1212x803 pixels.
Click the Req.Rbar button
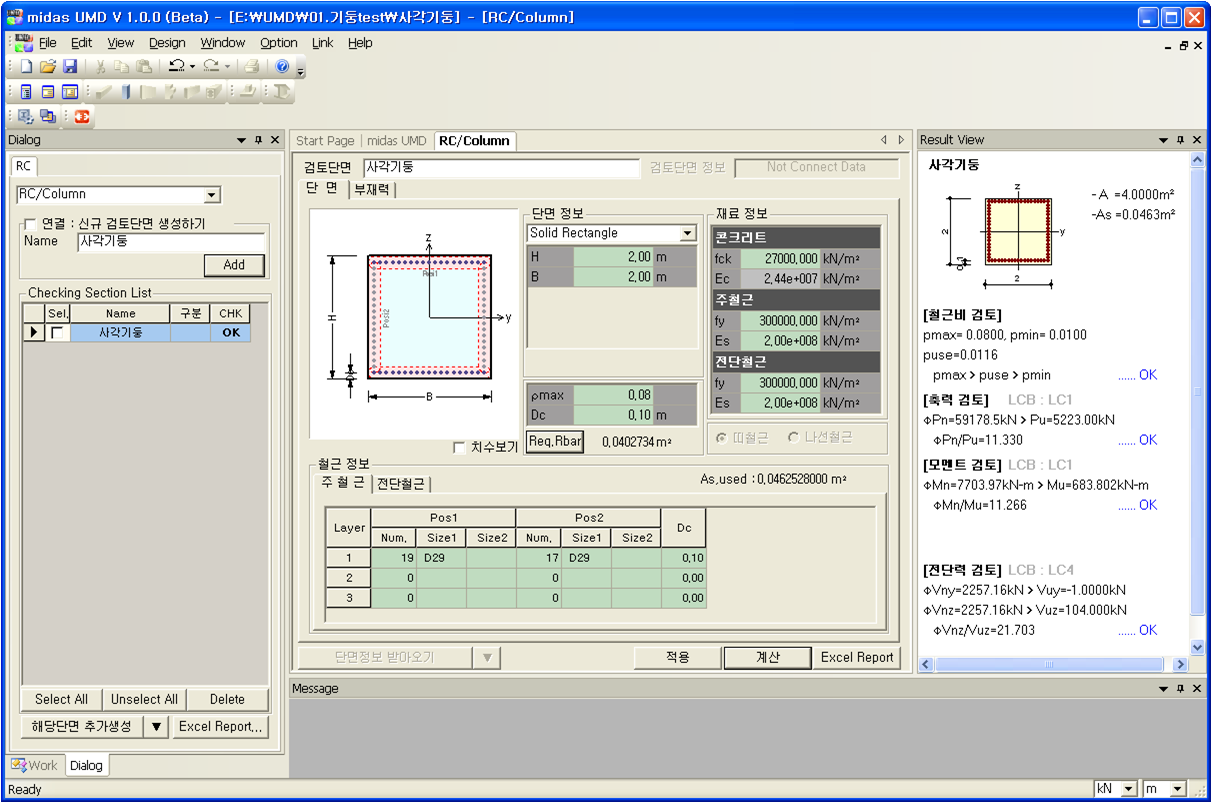click(x=555, y=441)
